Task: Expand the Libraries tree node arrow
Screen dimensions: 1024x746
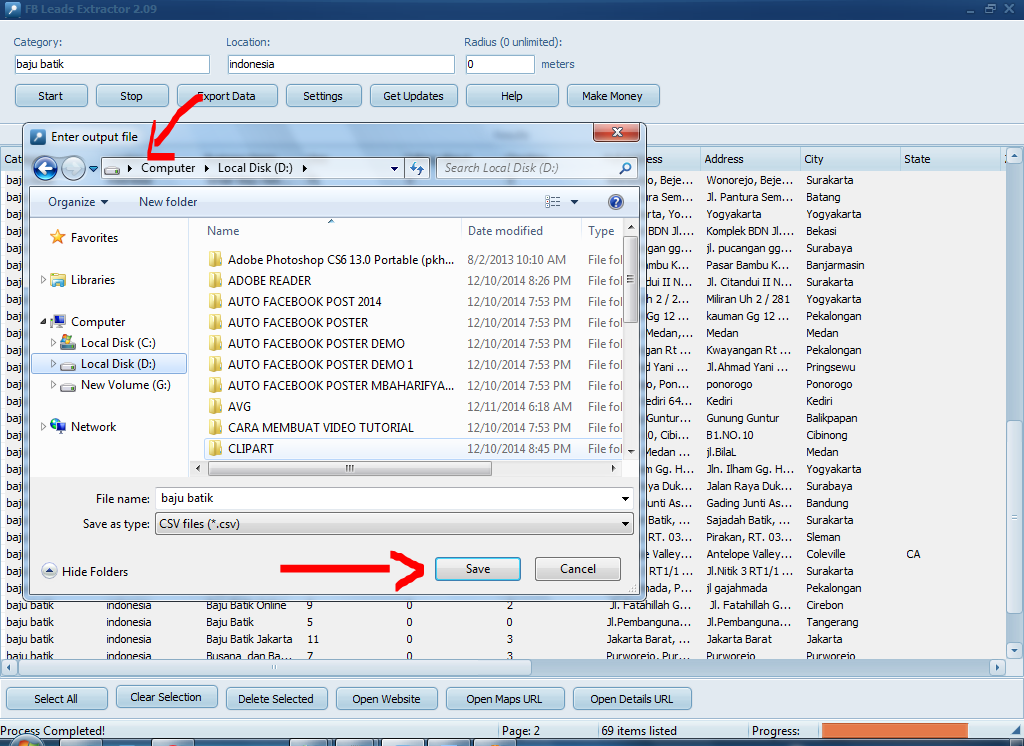Action: pos(43,280)
